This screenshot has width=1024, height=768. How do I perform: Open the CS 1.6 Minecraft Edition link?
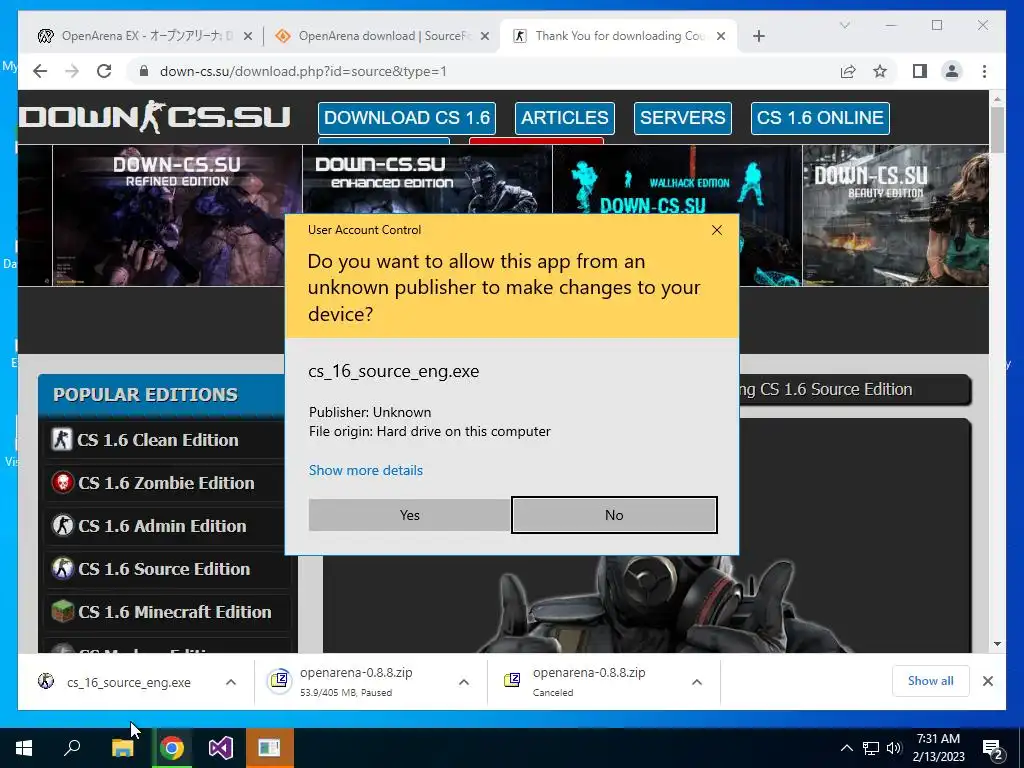174,613
